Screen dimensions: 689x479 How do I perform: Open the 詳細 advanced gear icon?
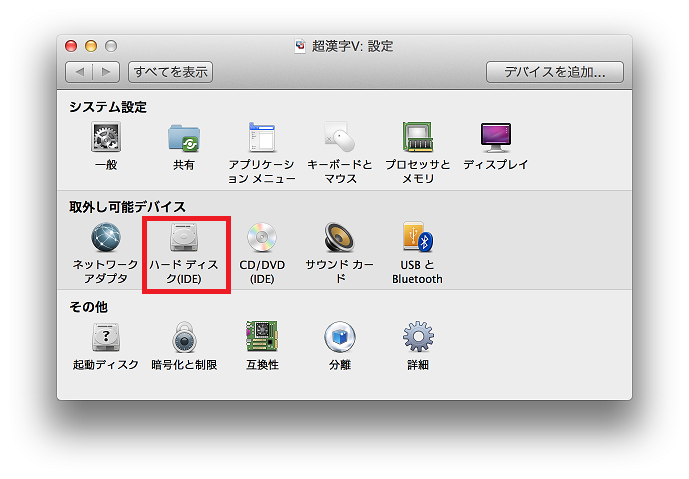[x=417, y=337]
